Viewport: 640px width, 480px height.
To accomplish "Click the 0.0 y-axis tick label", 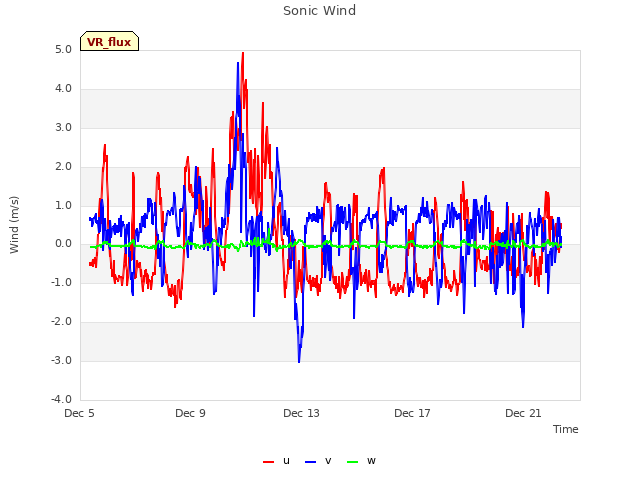I will [63, 244].
